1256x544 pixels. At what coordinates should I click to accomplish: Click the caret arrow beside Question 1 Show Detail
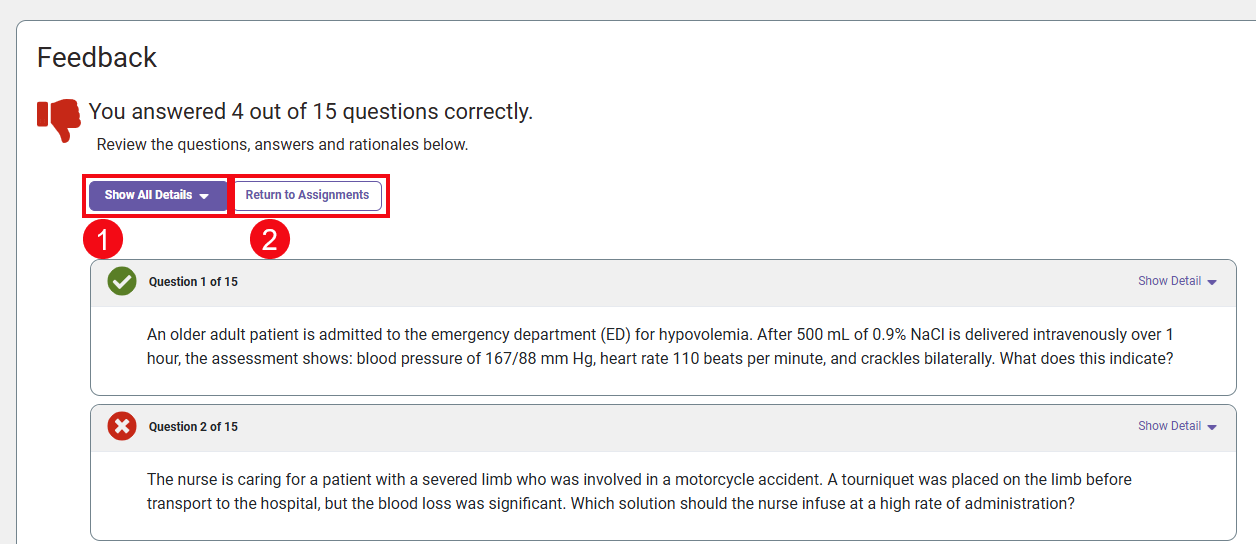click(1212, 283)
